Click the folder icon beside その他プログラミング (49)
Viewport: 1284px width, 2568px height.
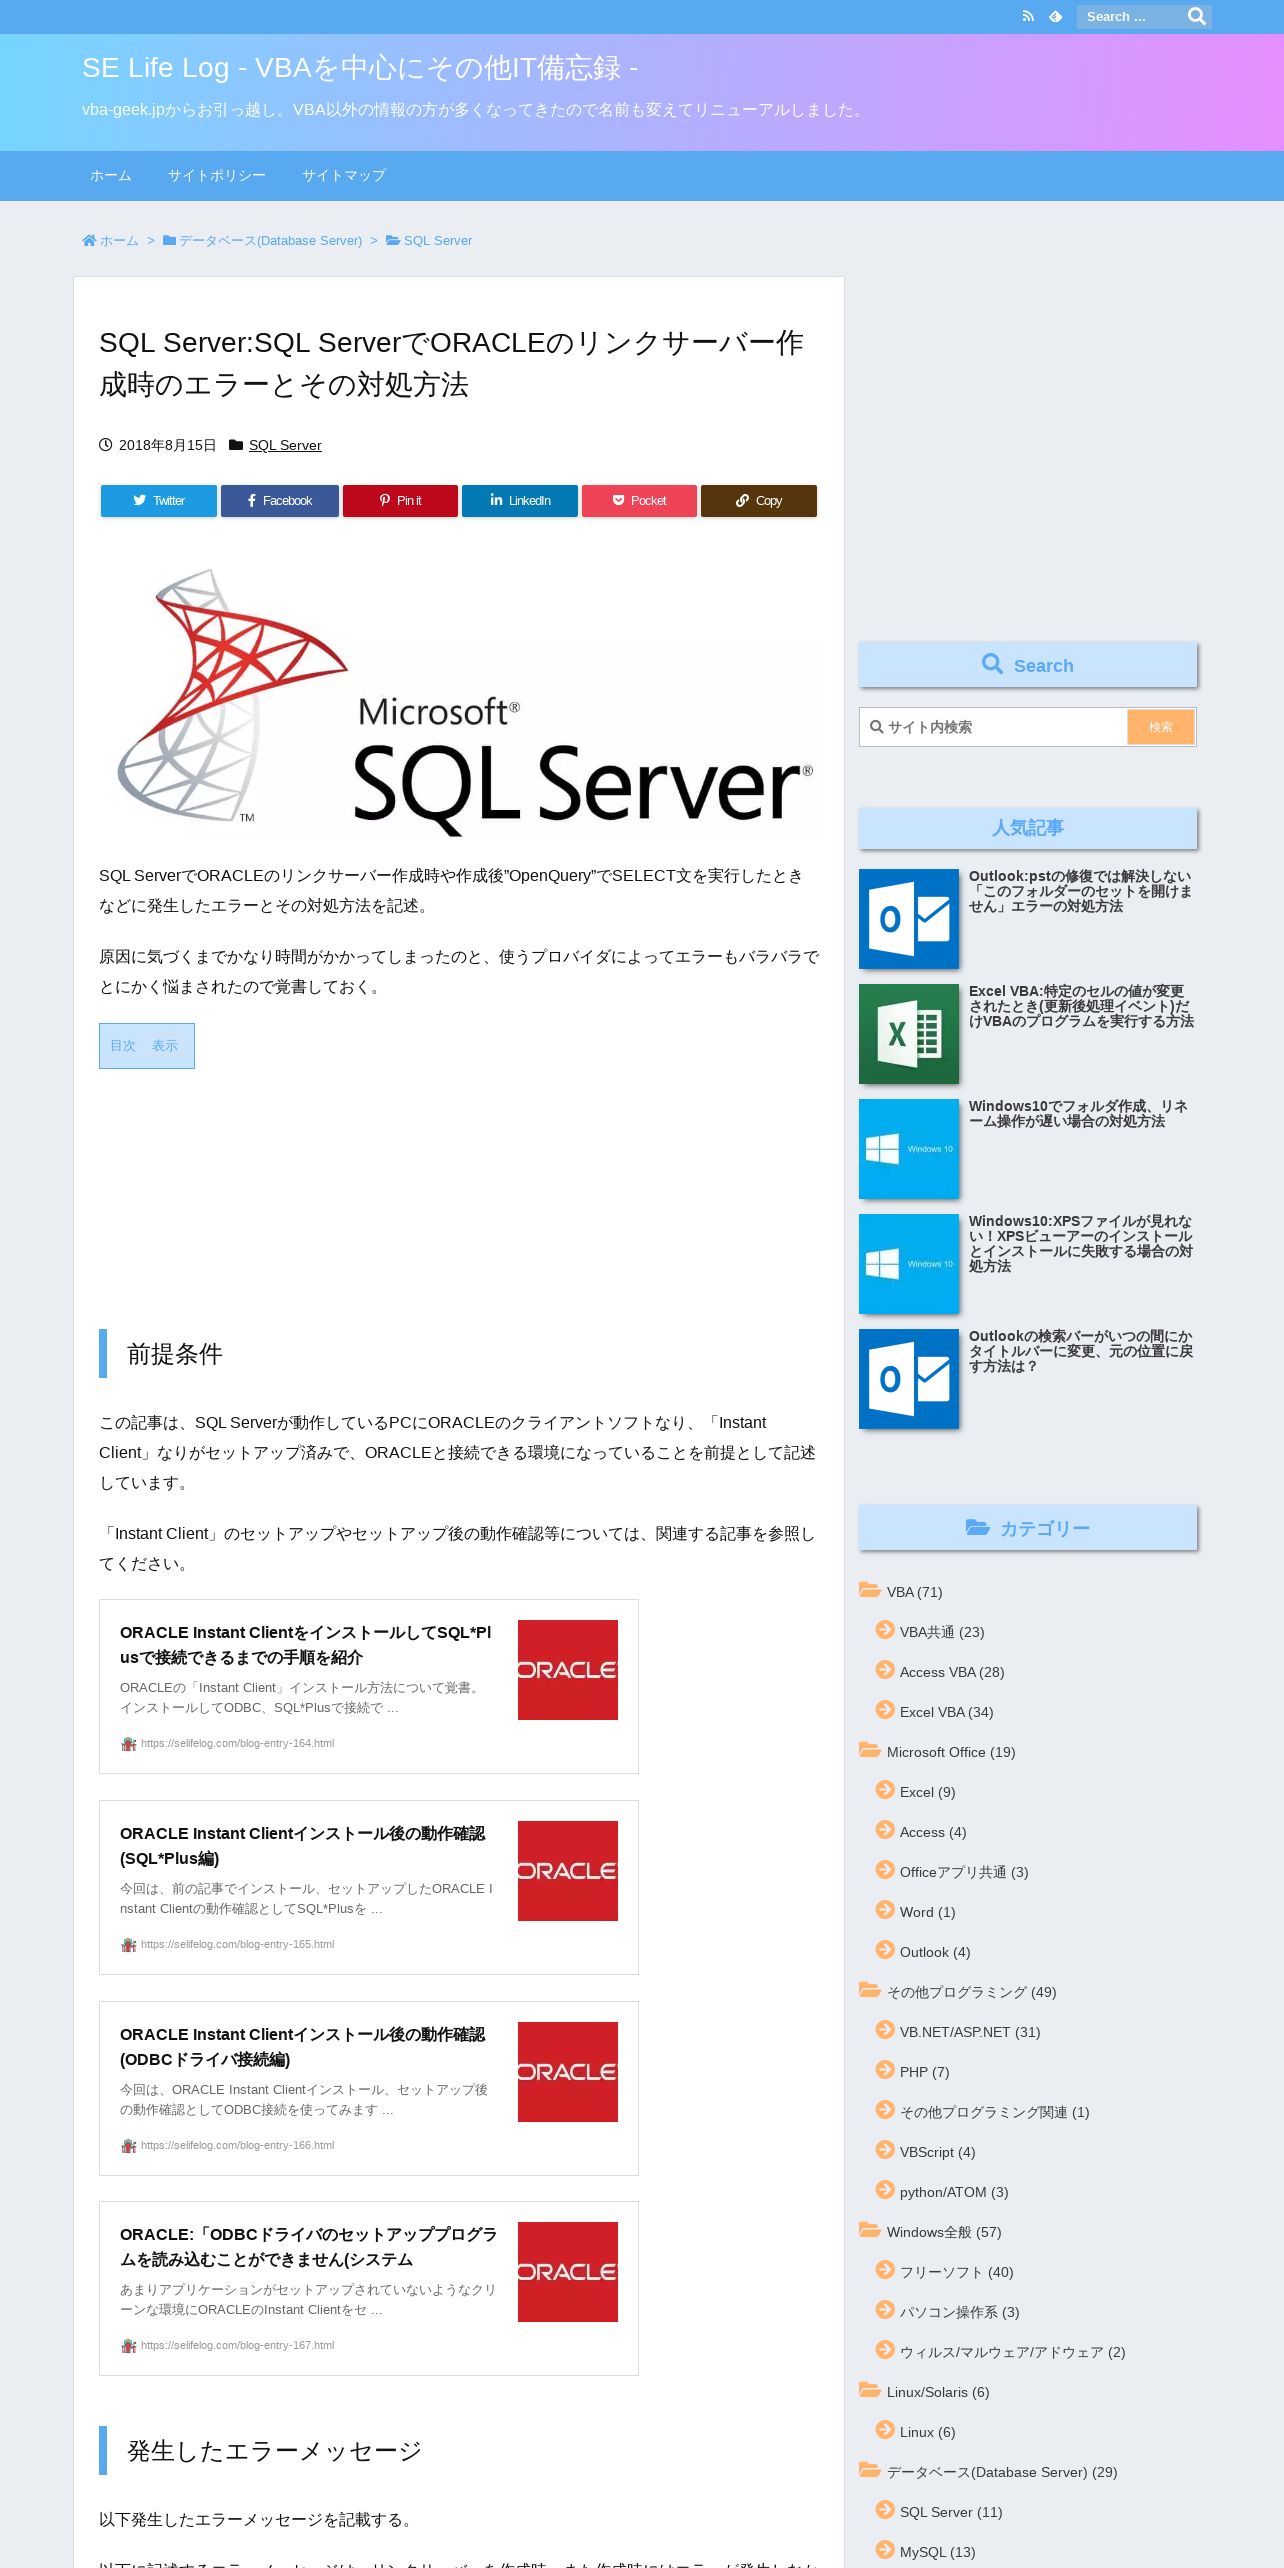click(x=869, y=1990)
